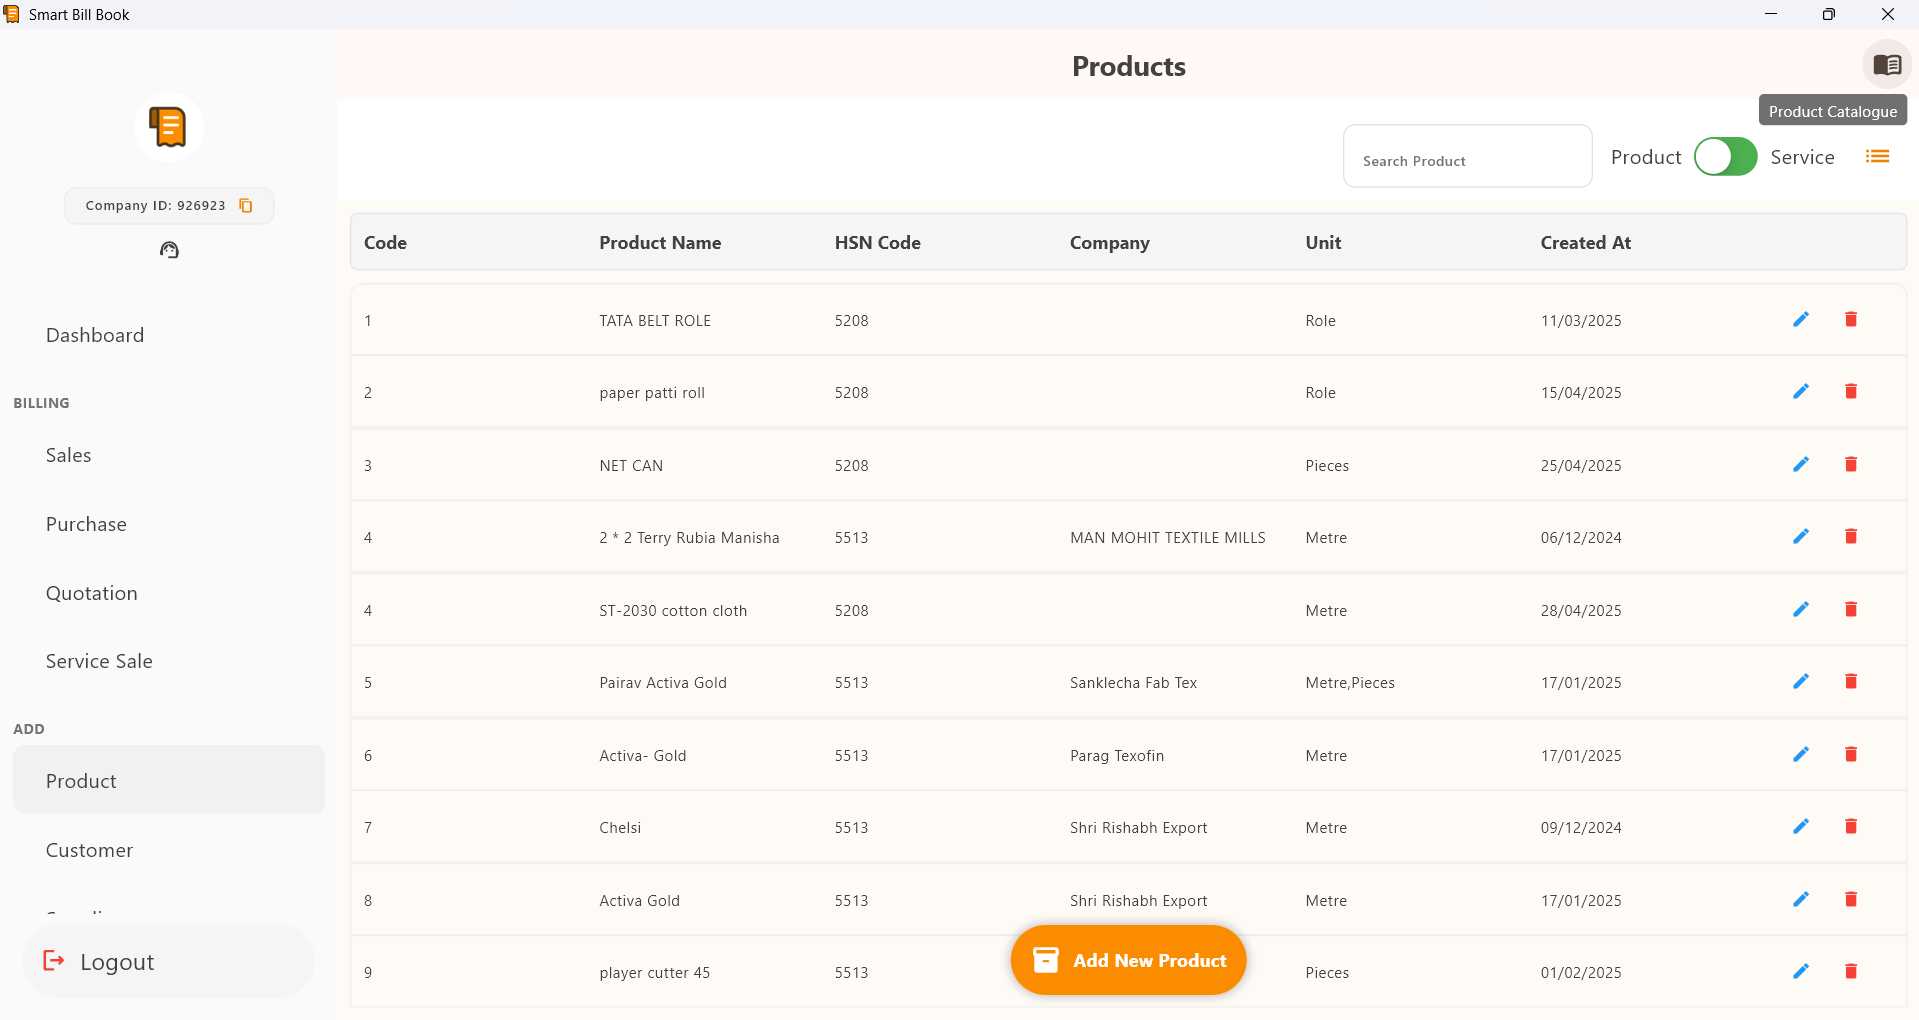Click the Created At column header

pyautogui.click(x=1585, y=243)
